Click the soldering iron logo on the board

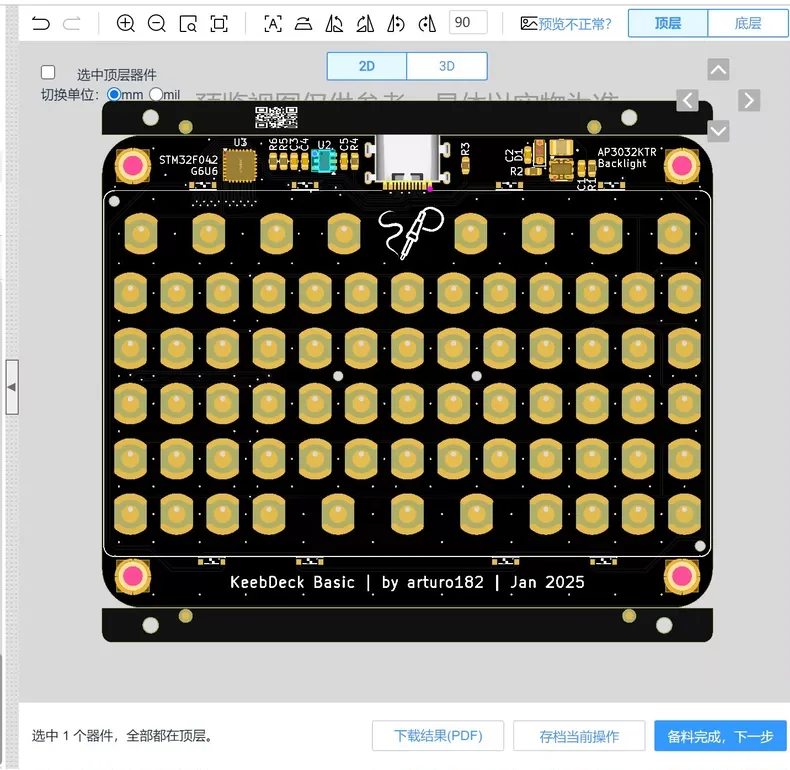(x=411, y=233)
